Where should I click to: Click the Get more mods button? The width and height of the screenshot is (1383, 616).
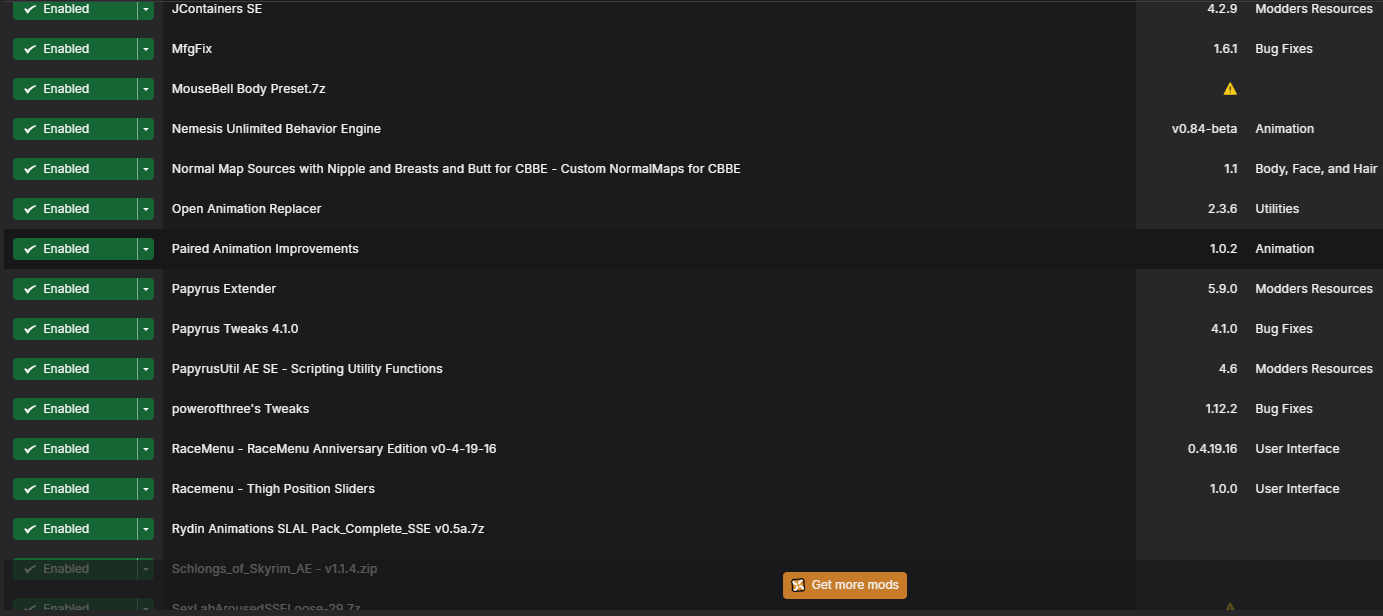pyautogui.click(x=844, y=585)
